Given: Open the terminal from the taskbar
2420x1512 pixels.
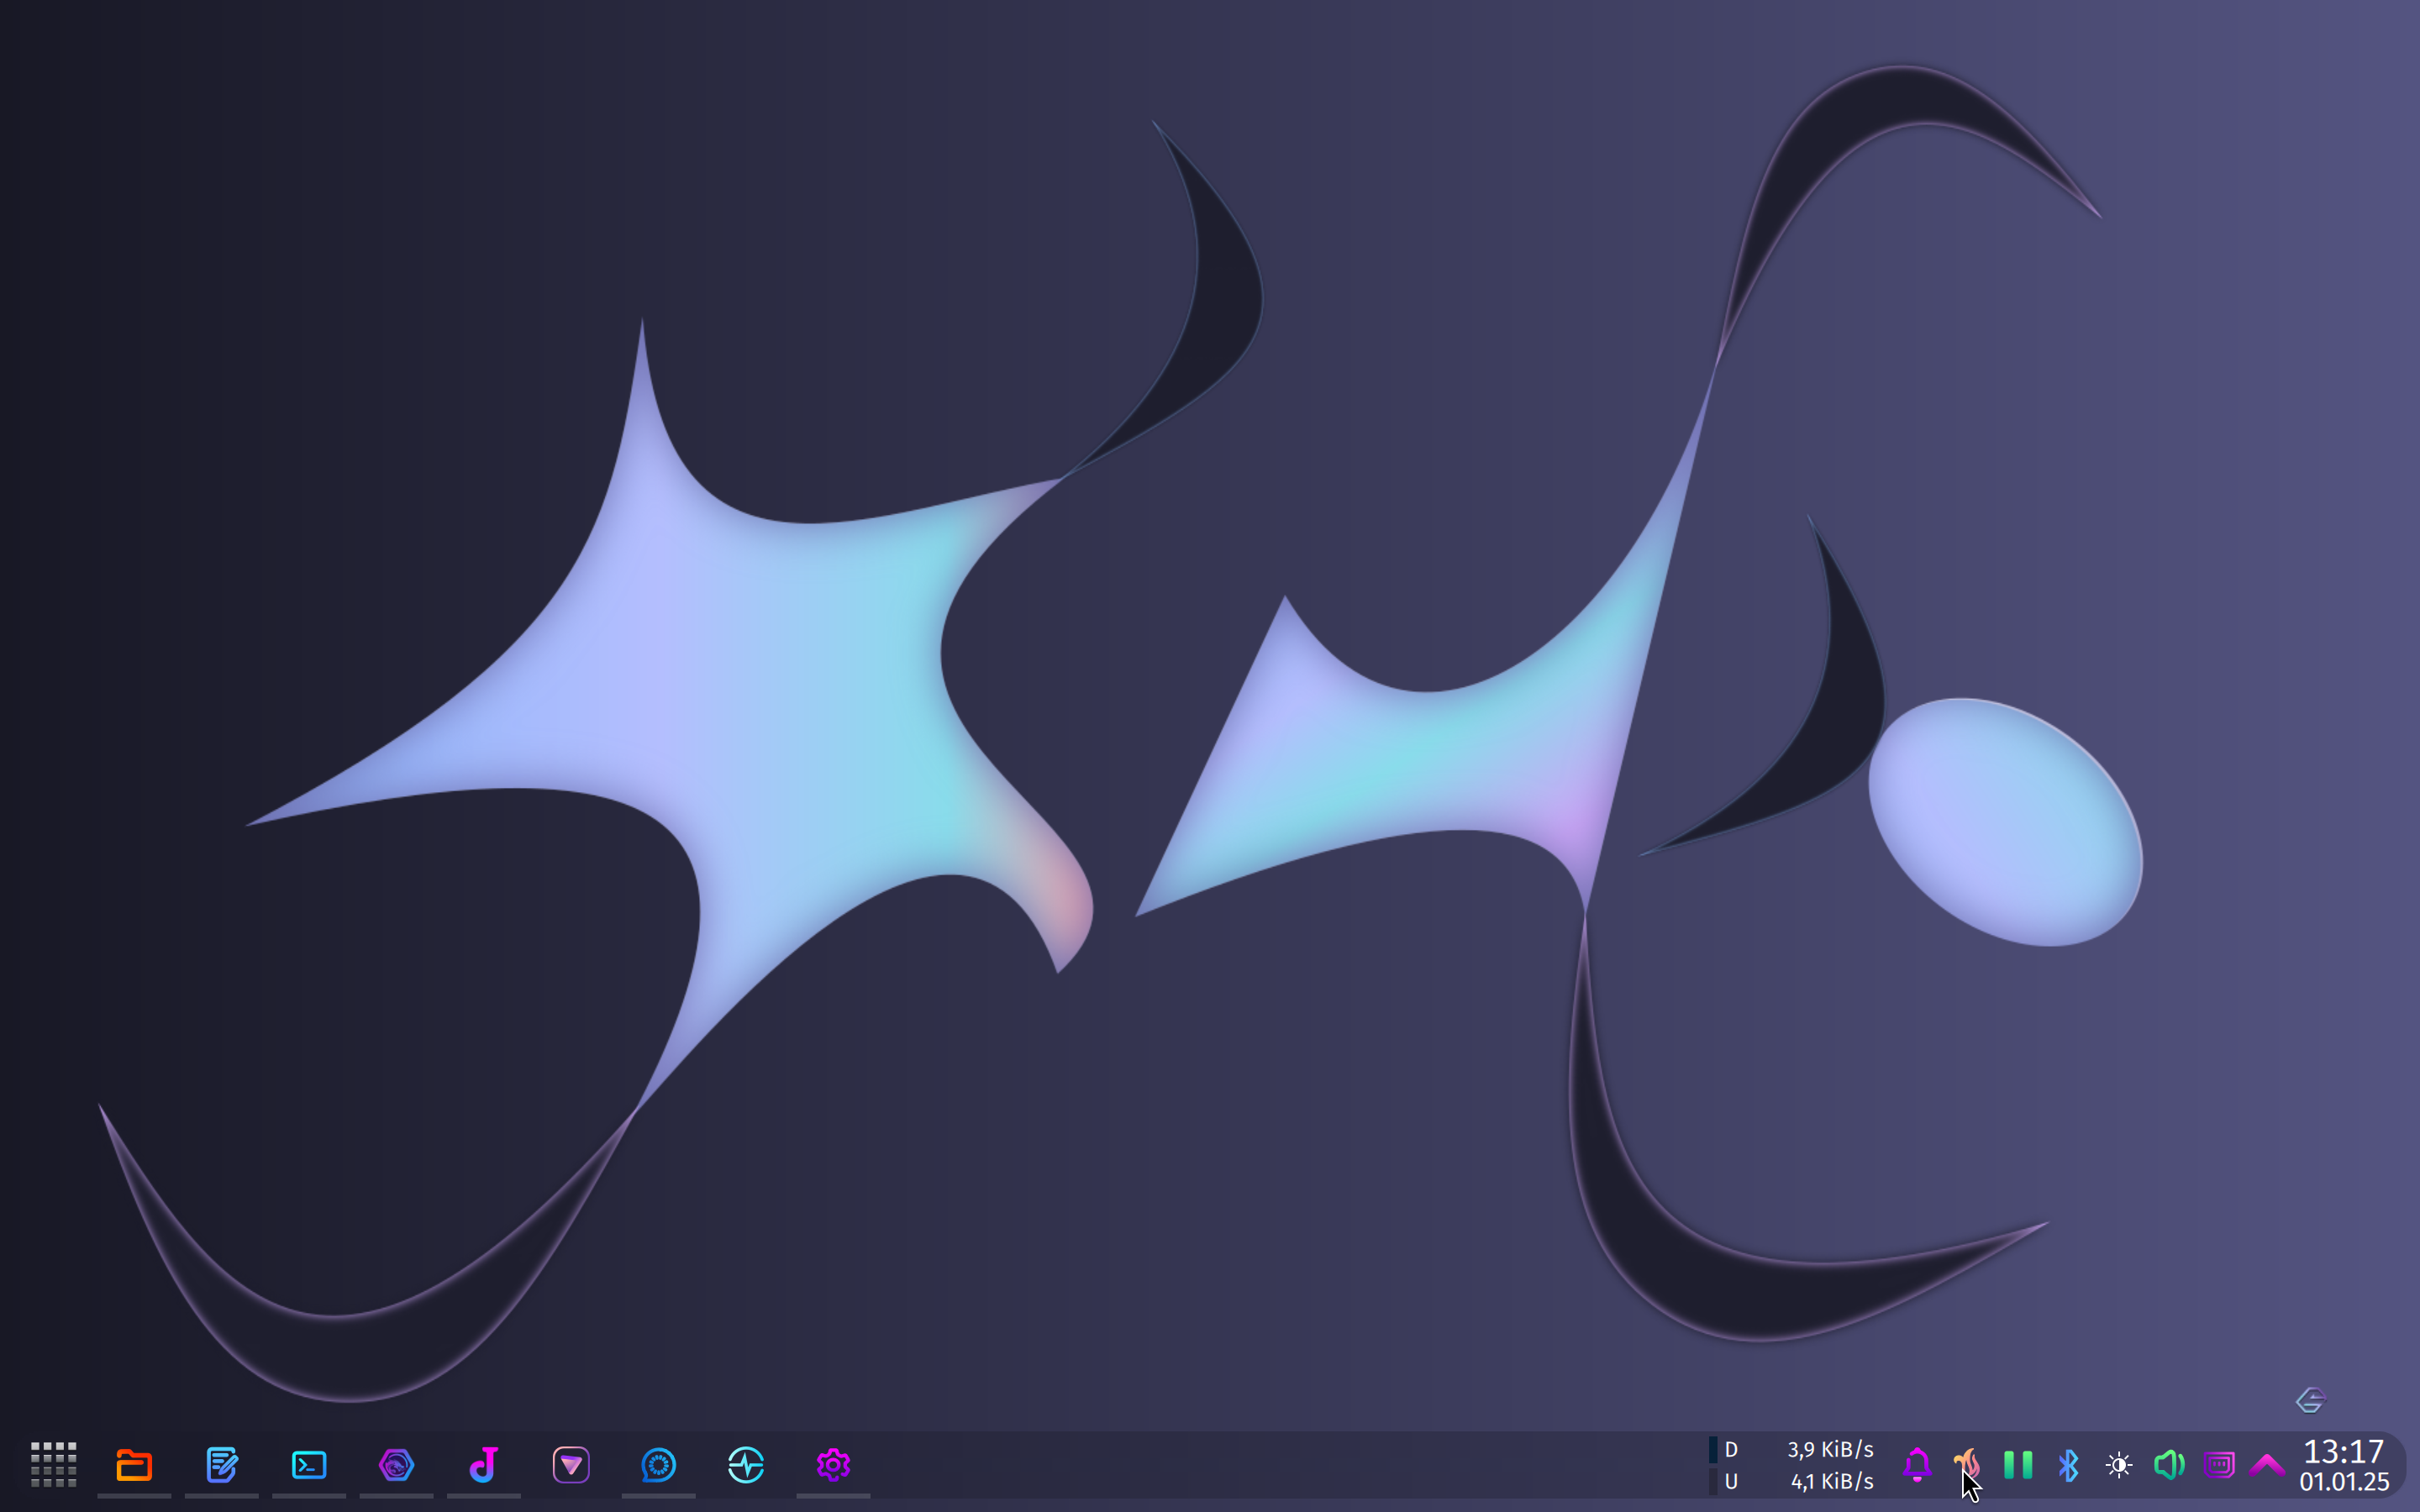Looking at the screenshot, I should pos(309,1465).
